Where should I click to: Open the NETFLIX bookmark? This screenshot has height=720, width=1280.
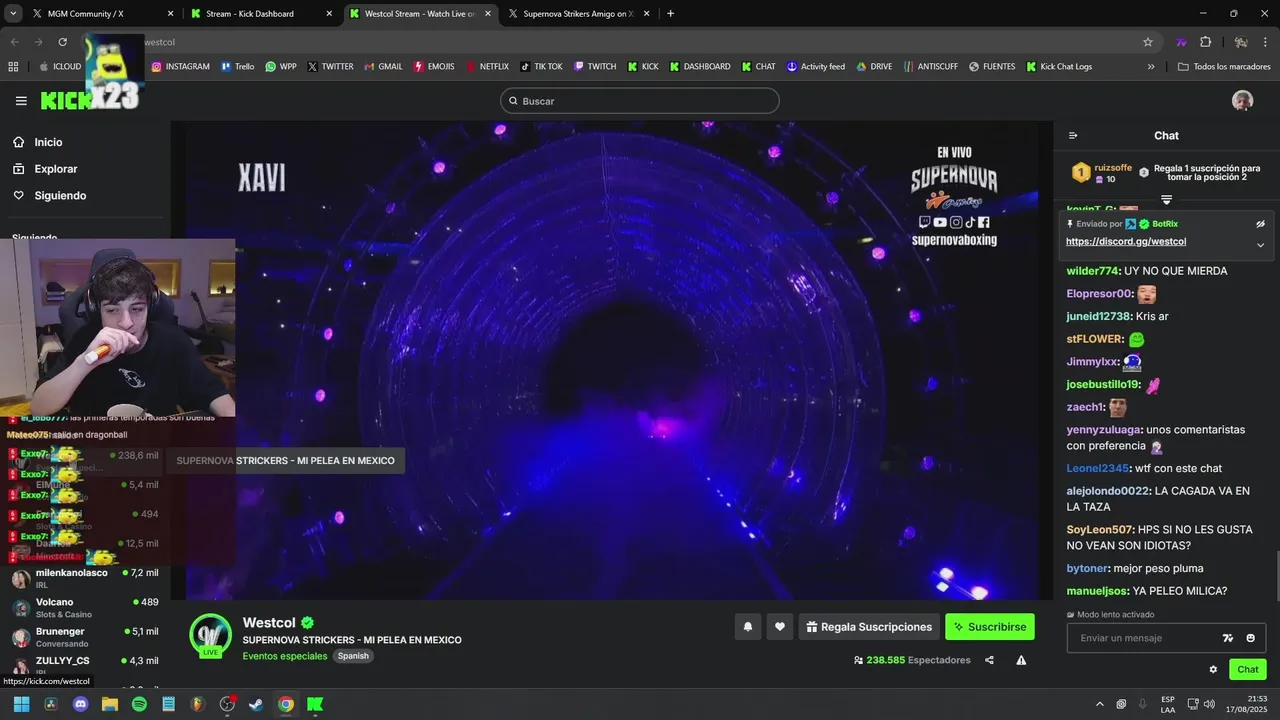pos(487,67)
